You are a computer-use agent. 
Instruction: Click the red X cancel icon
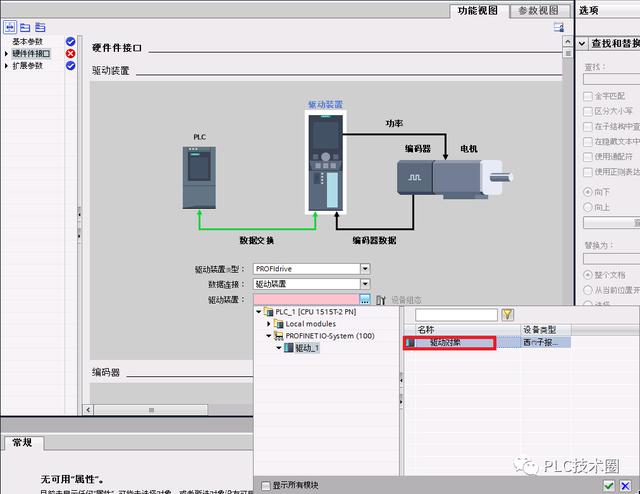pyautogui.click(x=627, y=485)
